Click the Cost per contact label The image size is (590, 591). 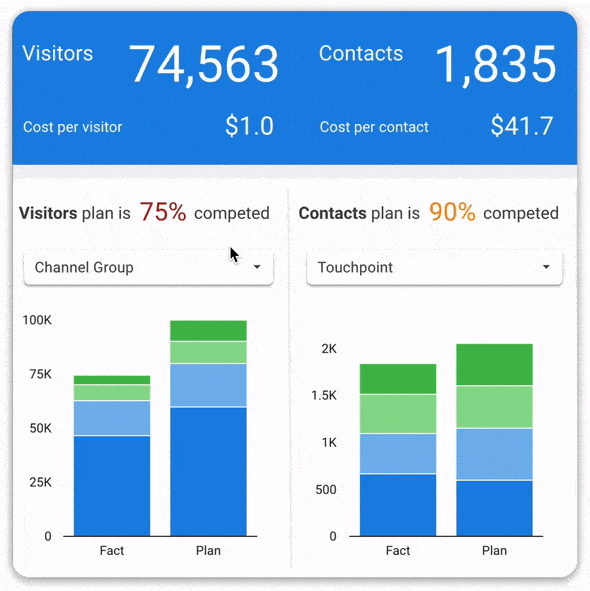374,127
